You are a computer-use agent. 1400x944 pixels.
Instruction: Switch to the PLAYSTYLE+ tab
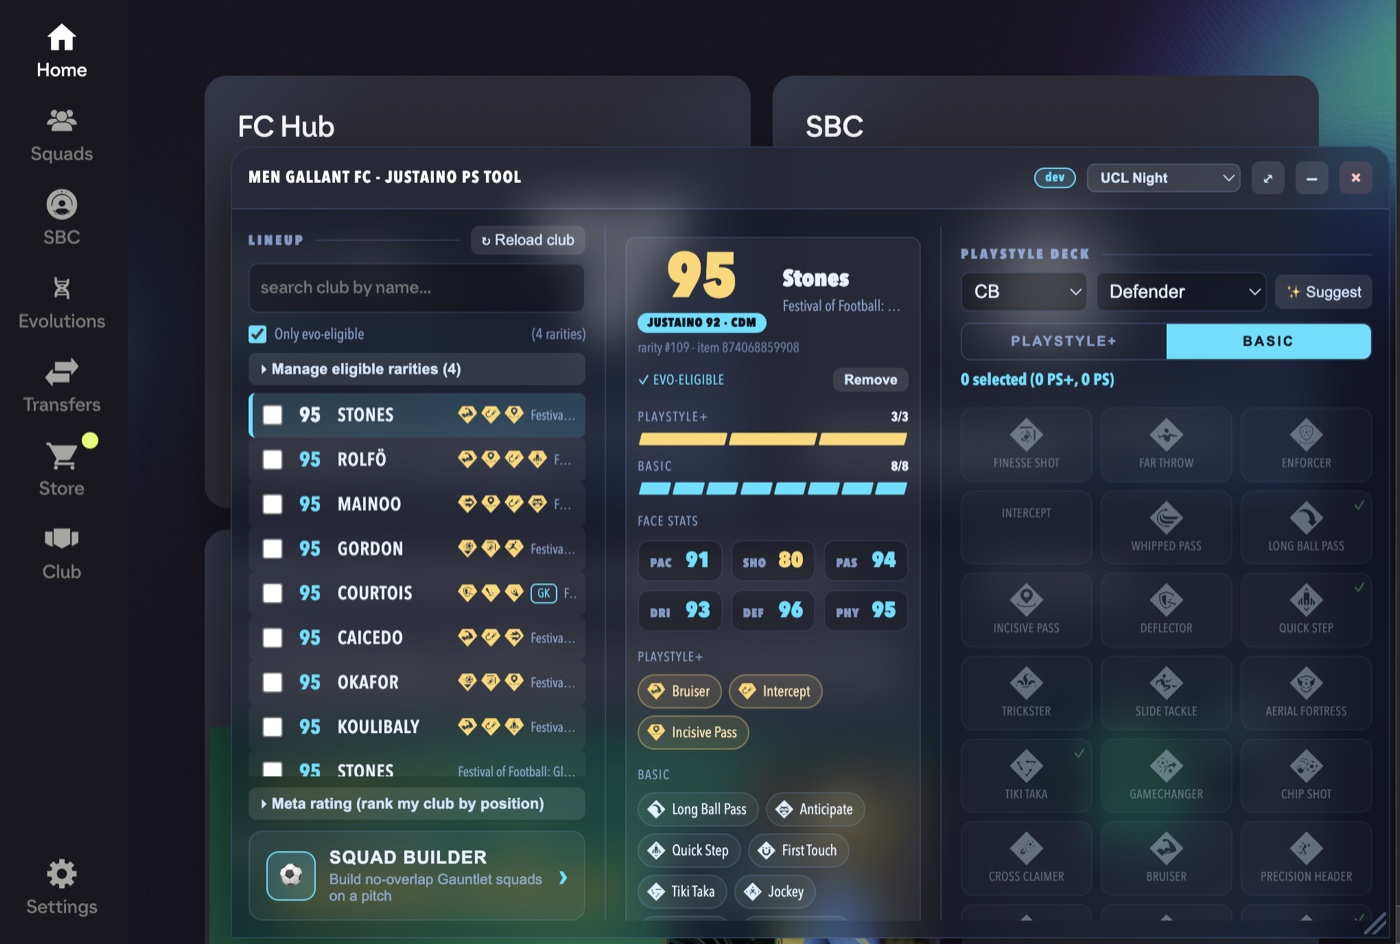(1064, 341)
